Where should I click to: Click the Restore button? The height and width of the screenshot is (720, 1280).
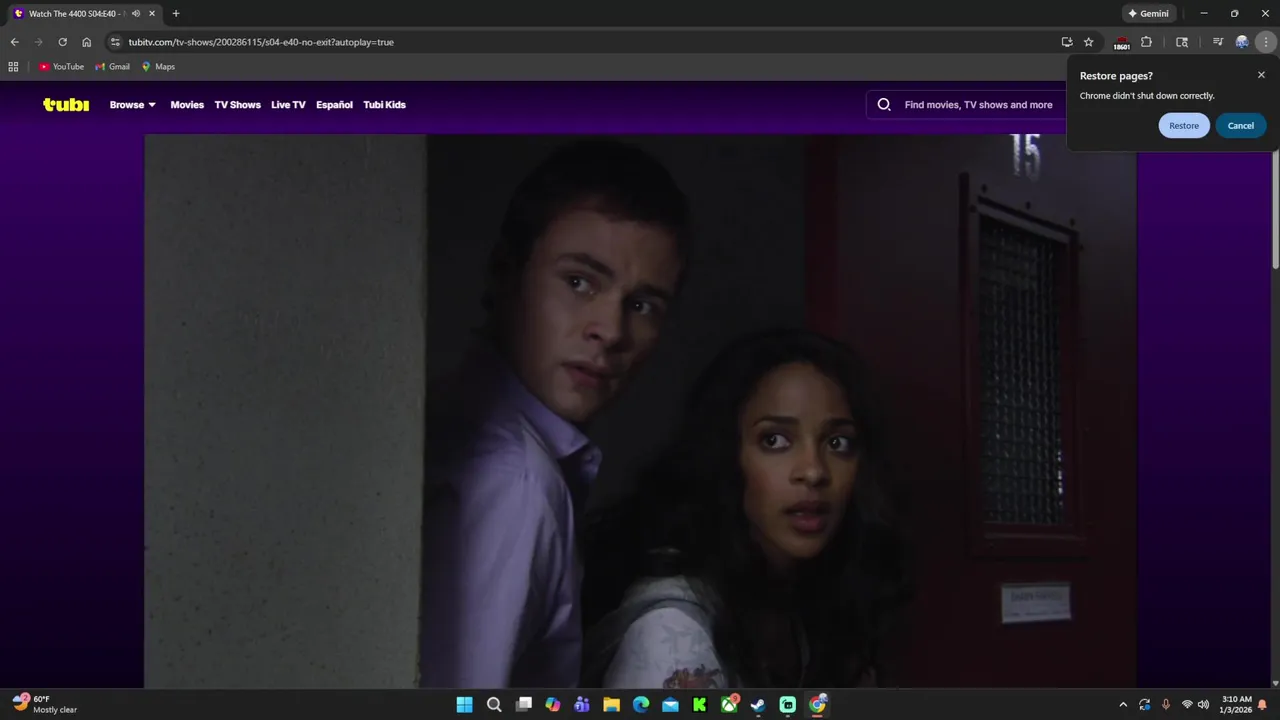pyautogui.click(x=1184, y=126)
